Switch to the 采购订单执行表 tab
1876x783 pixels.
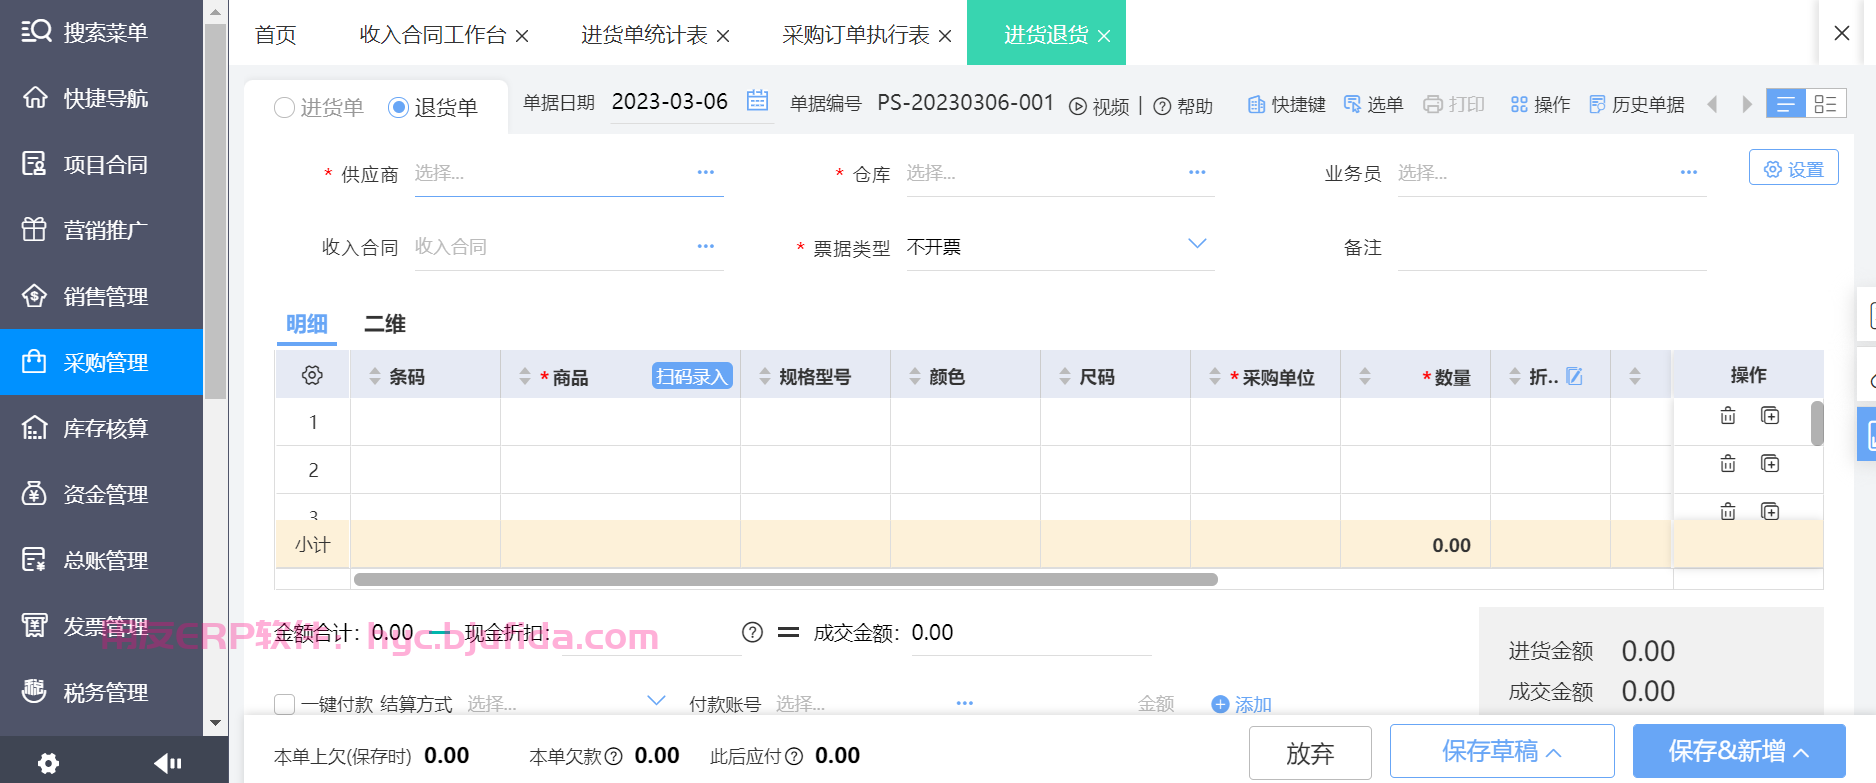pyautogui.click(x=856, y=35)
